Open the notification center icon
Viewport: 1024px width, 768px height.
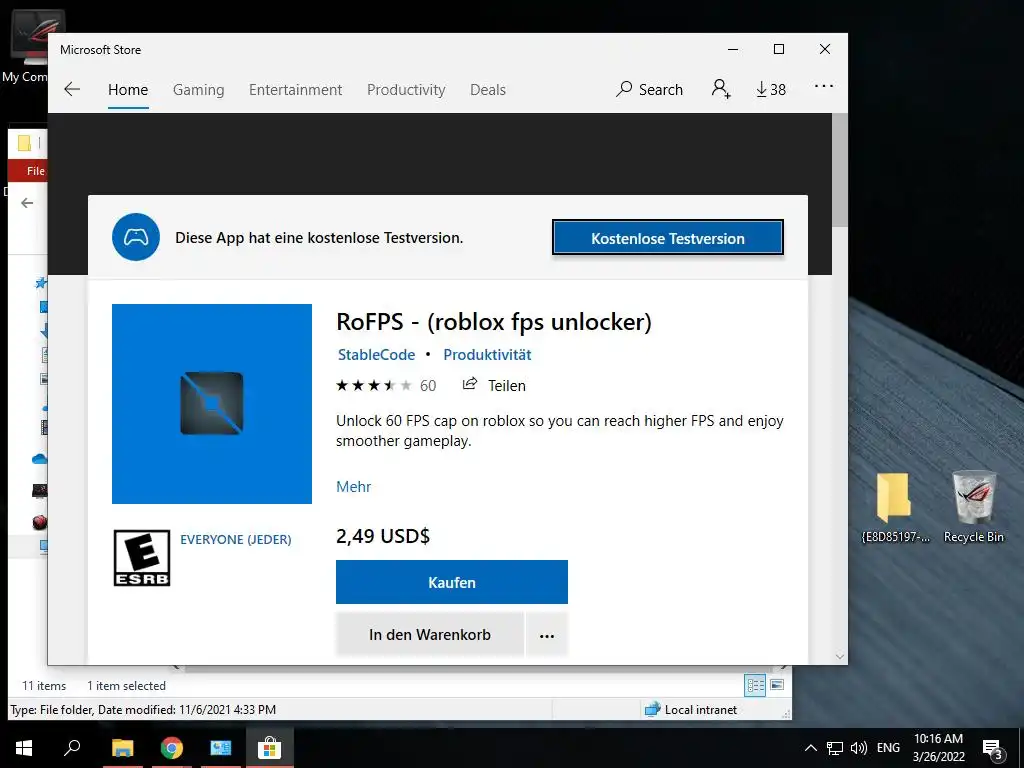993,748
